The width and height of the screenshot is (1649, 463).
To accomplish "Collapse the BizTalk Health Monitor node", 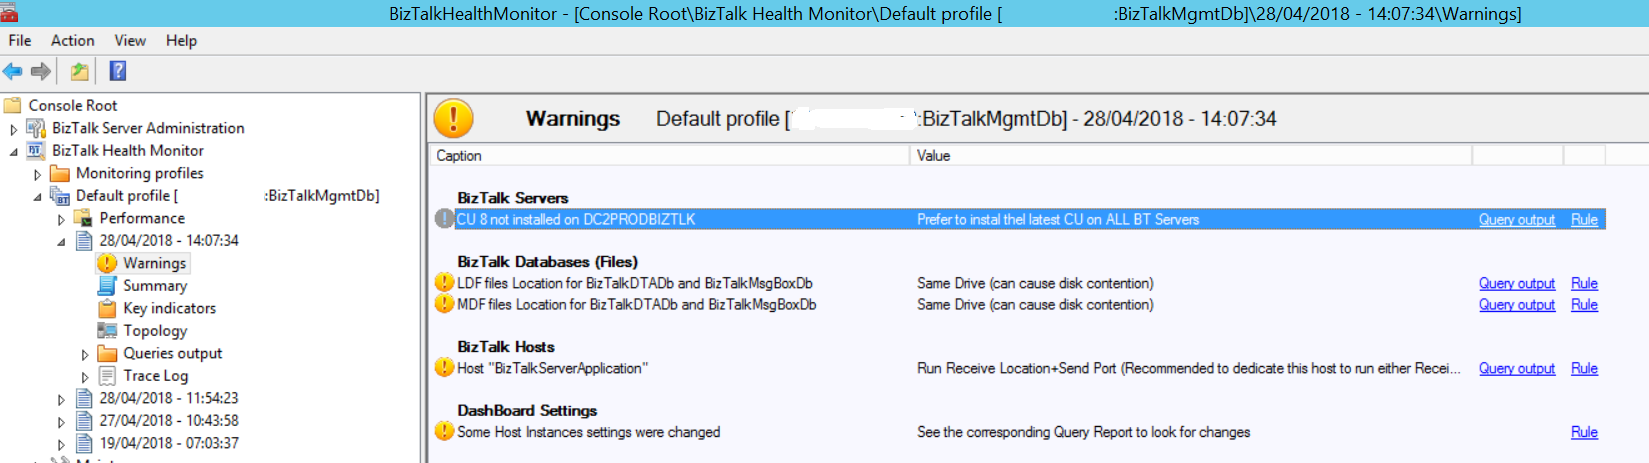I will tap(14, 152).
